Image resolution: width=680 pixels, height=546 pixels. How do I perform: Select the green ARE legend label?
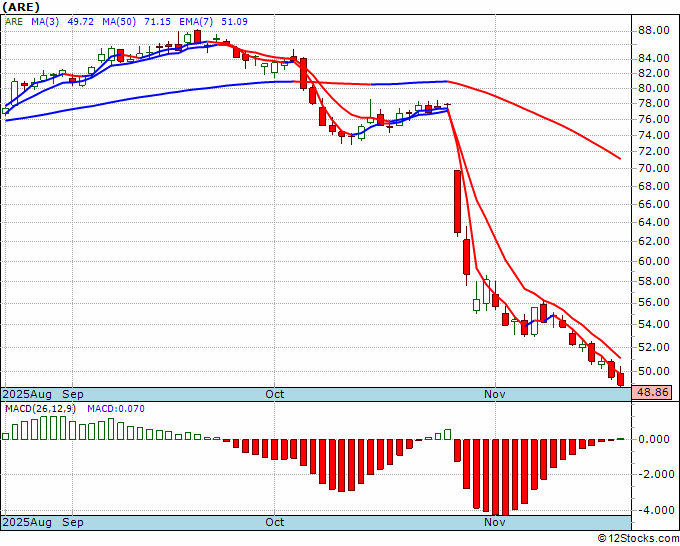[x=13, y=22]
